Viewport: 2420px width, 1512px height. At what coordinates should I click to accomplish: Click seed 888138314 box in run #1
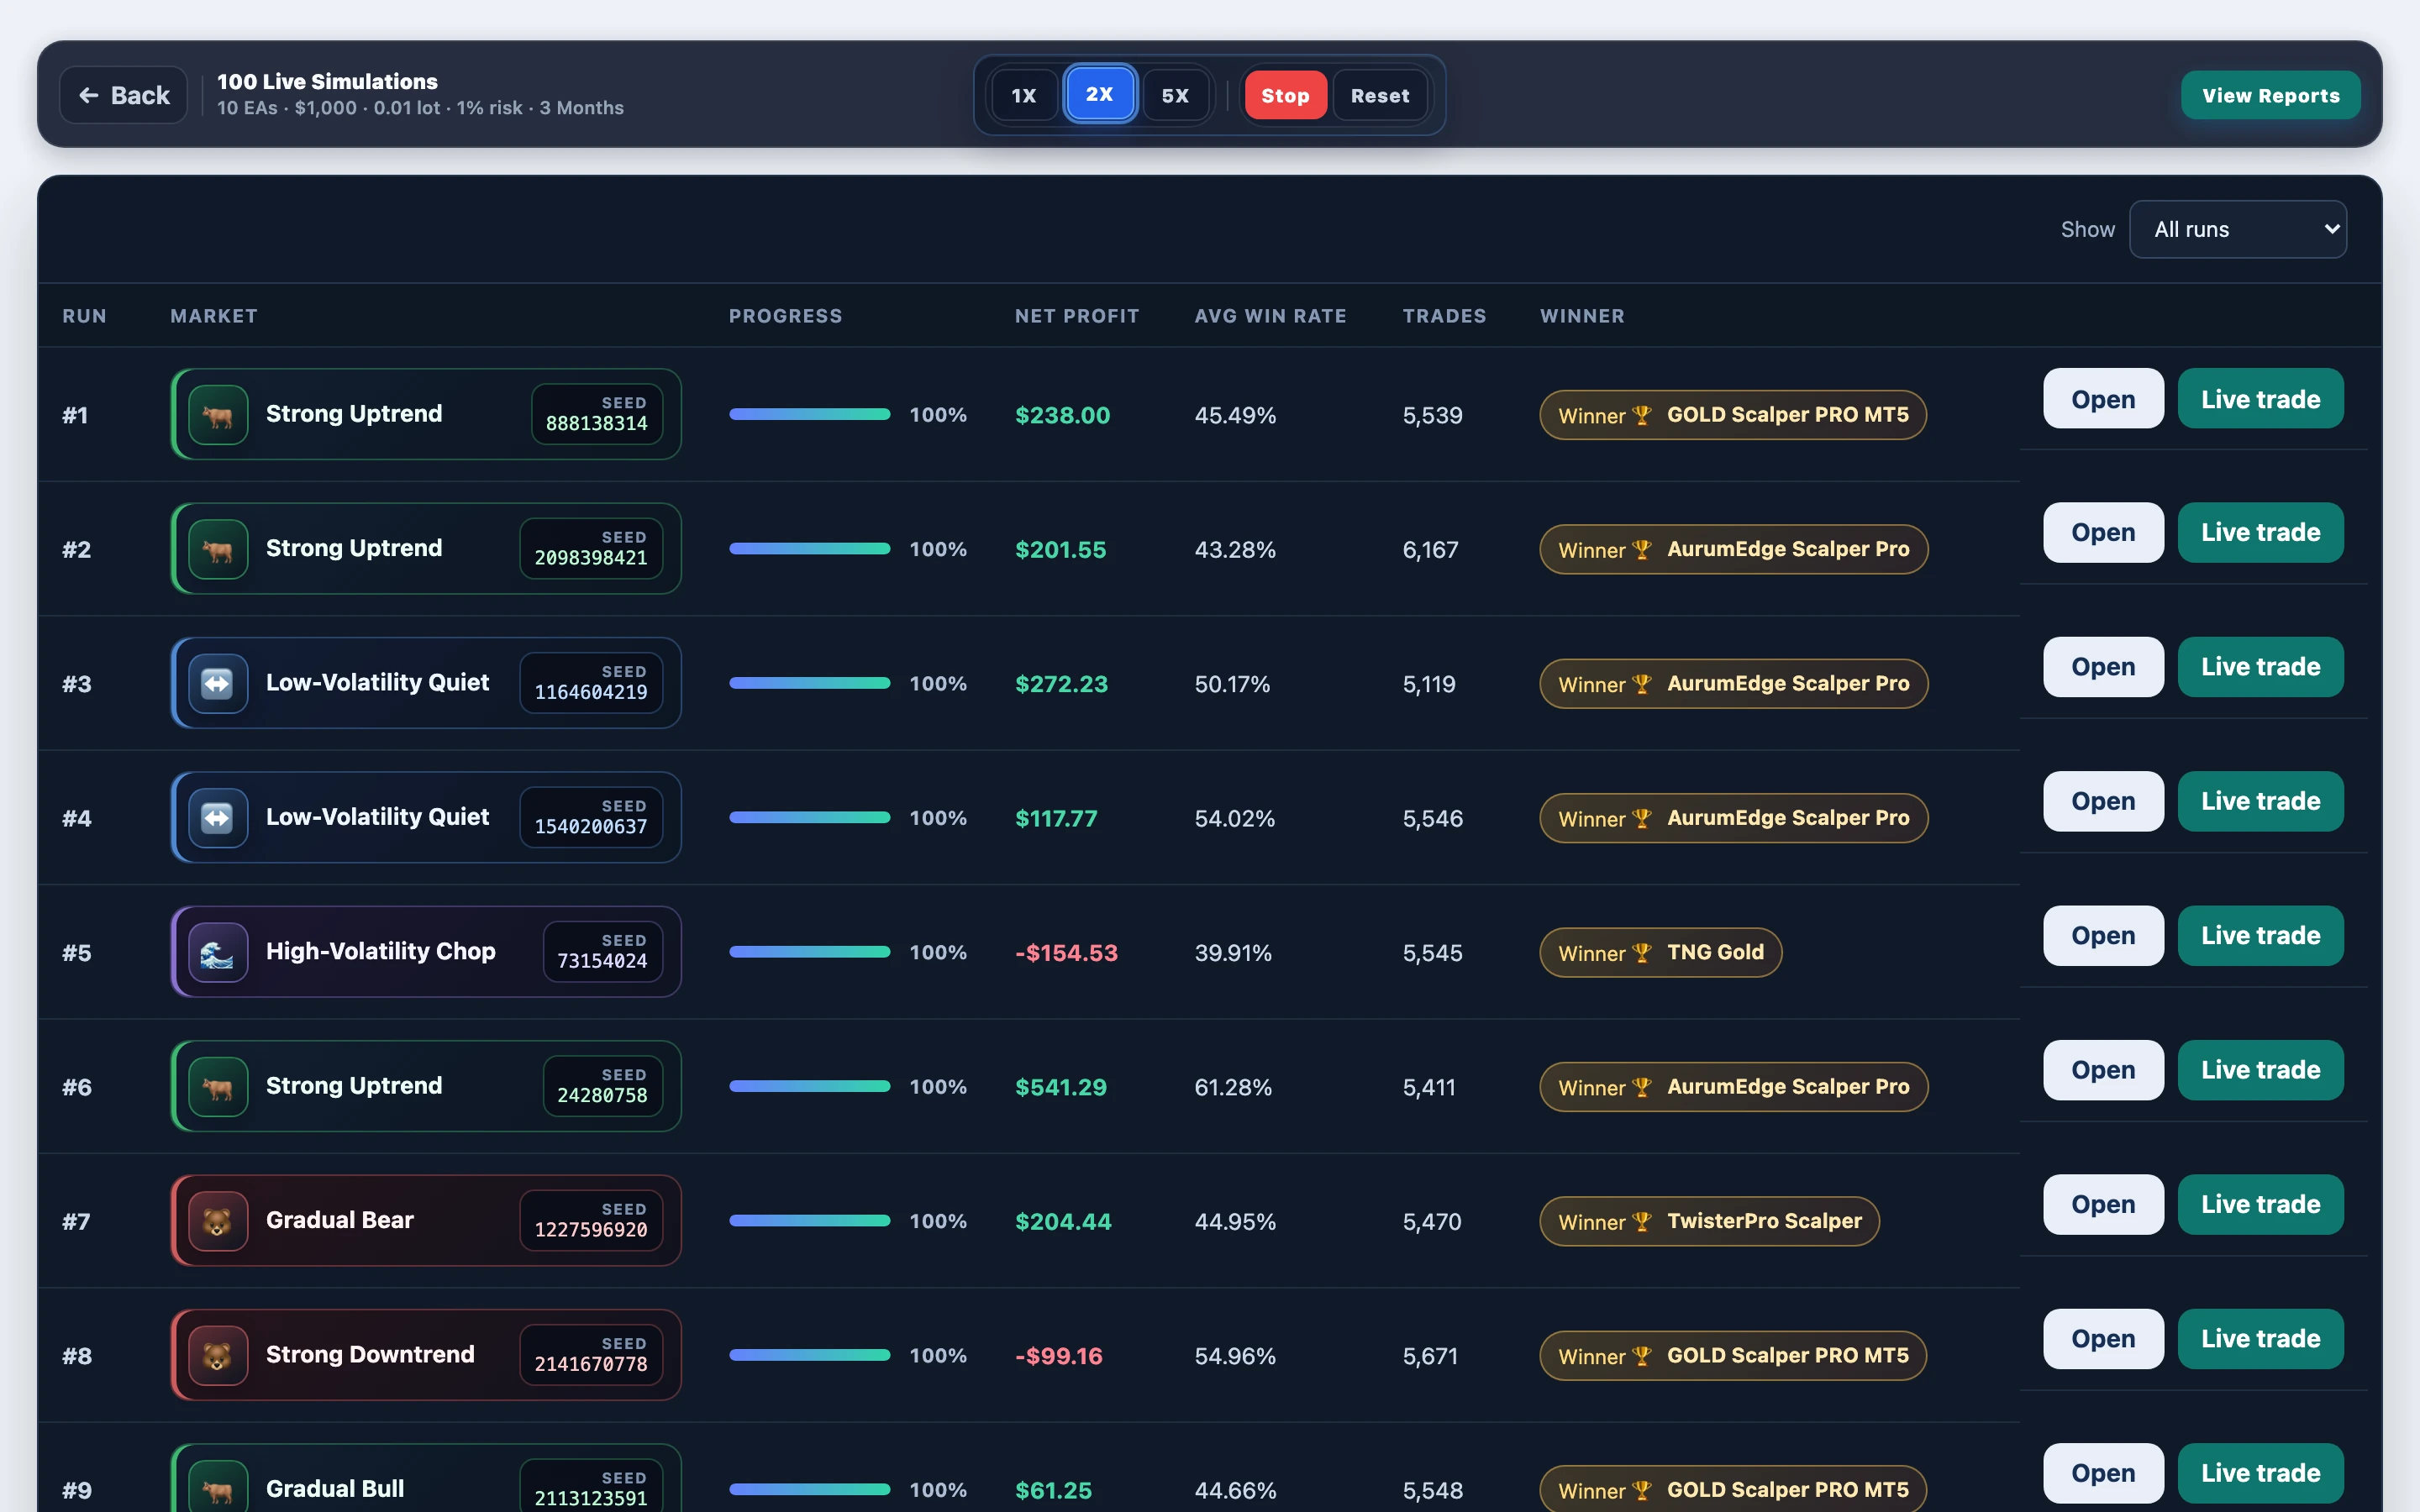597,414
